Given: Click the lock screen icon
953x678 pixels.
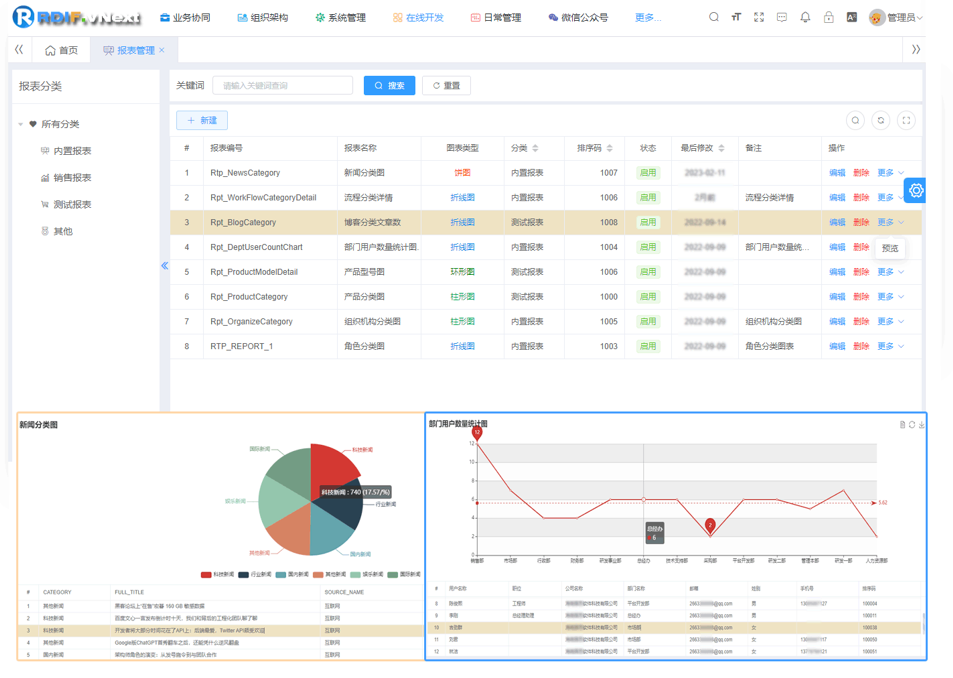Looking at the screenshot, I should (828, 17).
